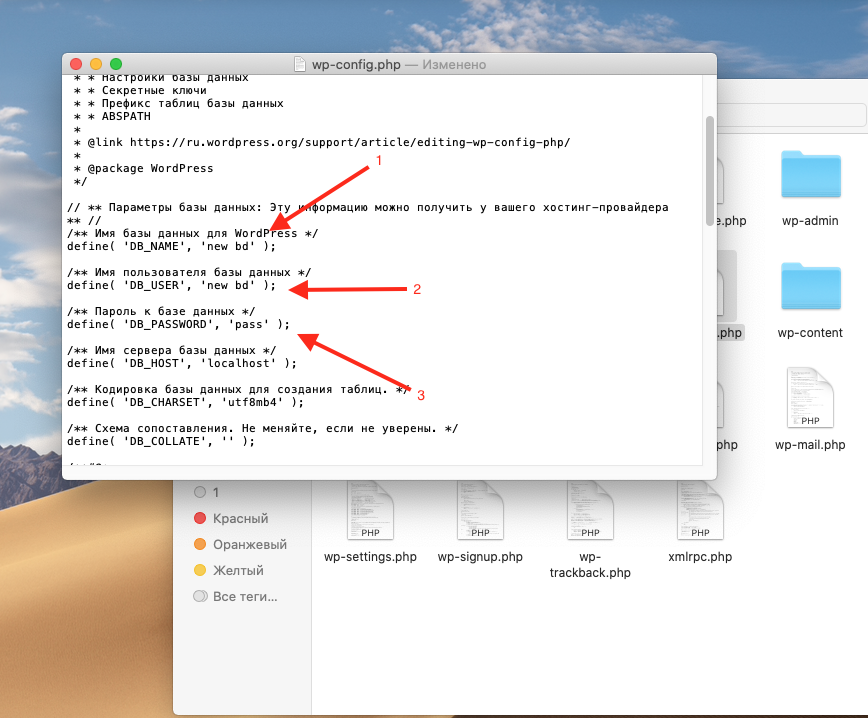Click the Префикс таблиц базы данных line

coord(179,104)
